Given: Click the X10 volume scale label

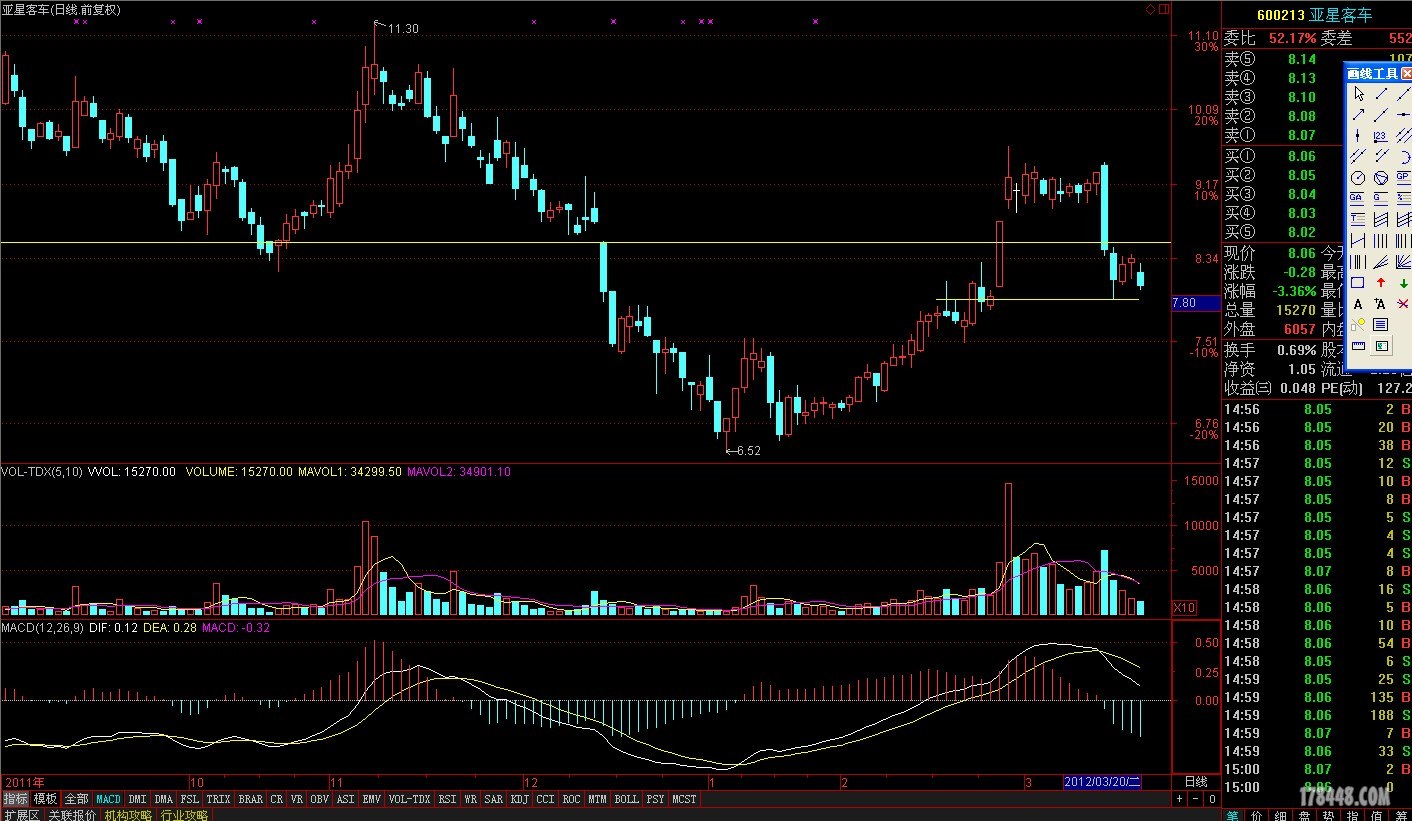Looking at the screenshot, I should [x=1184, y=608].
